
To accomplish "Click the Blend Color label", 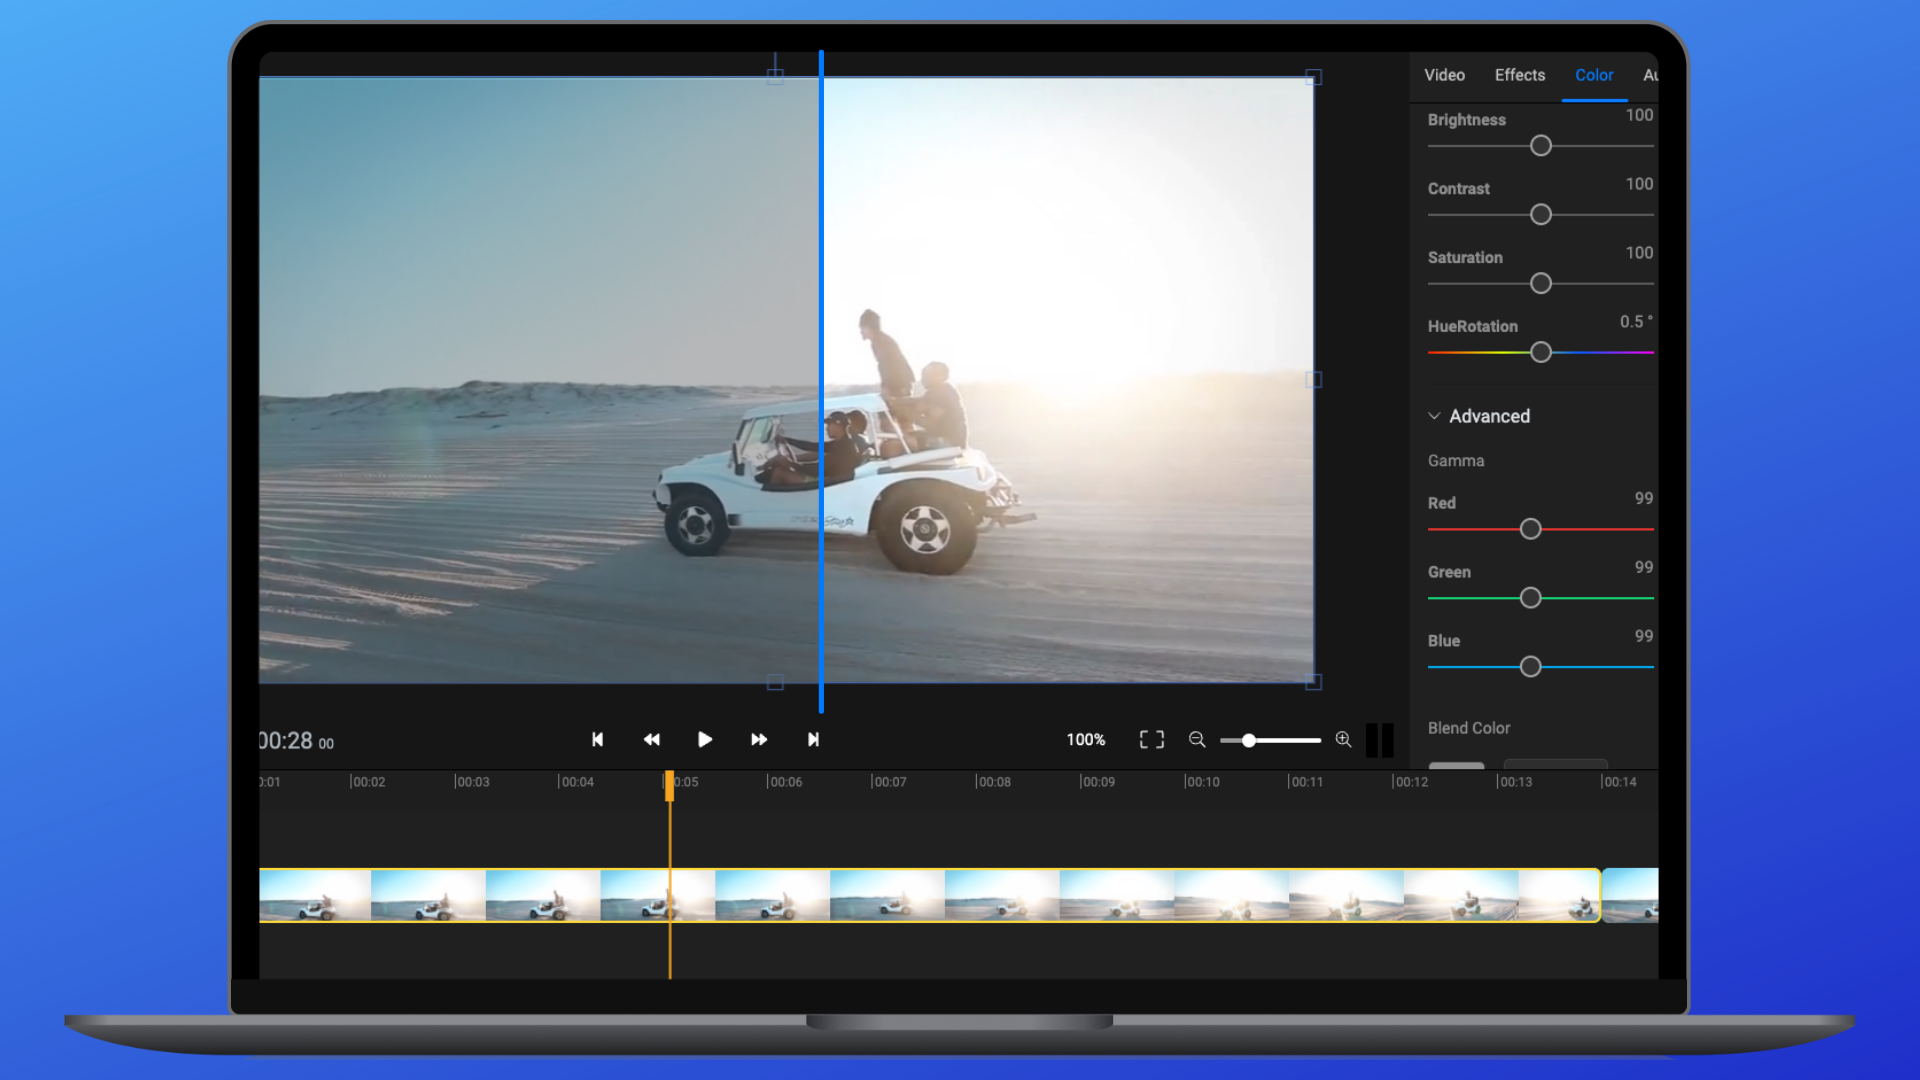I will point(1469,728).
